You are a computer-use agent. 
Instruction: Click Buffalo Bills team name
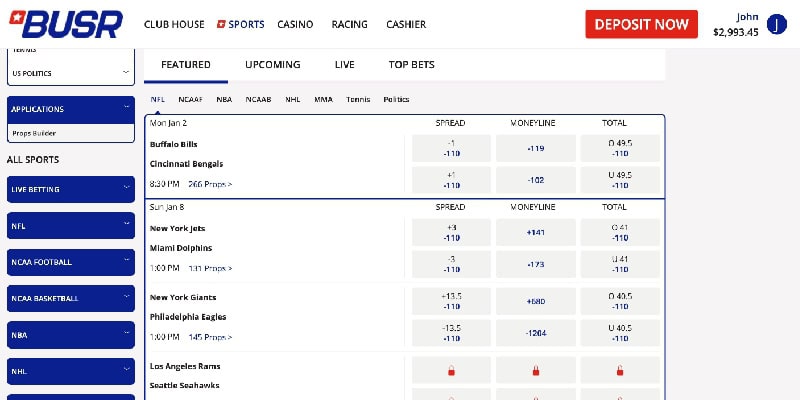173,144
